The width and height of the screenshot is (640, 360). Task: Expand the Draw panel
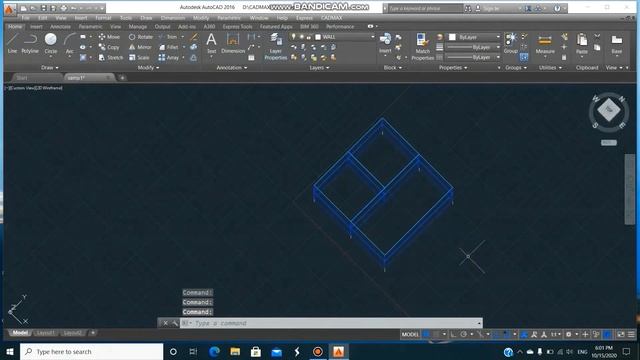tap(49, 68)
